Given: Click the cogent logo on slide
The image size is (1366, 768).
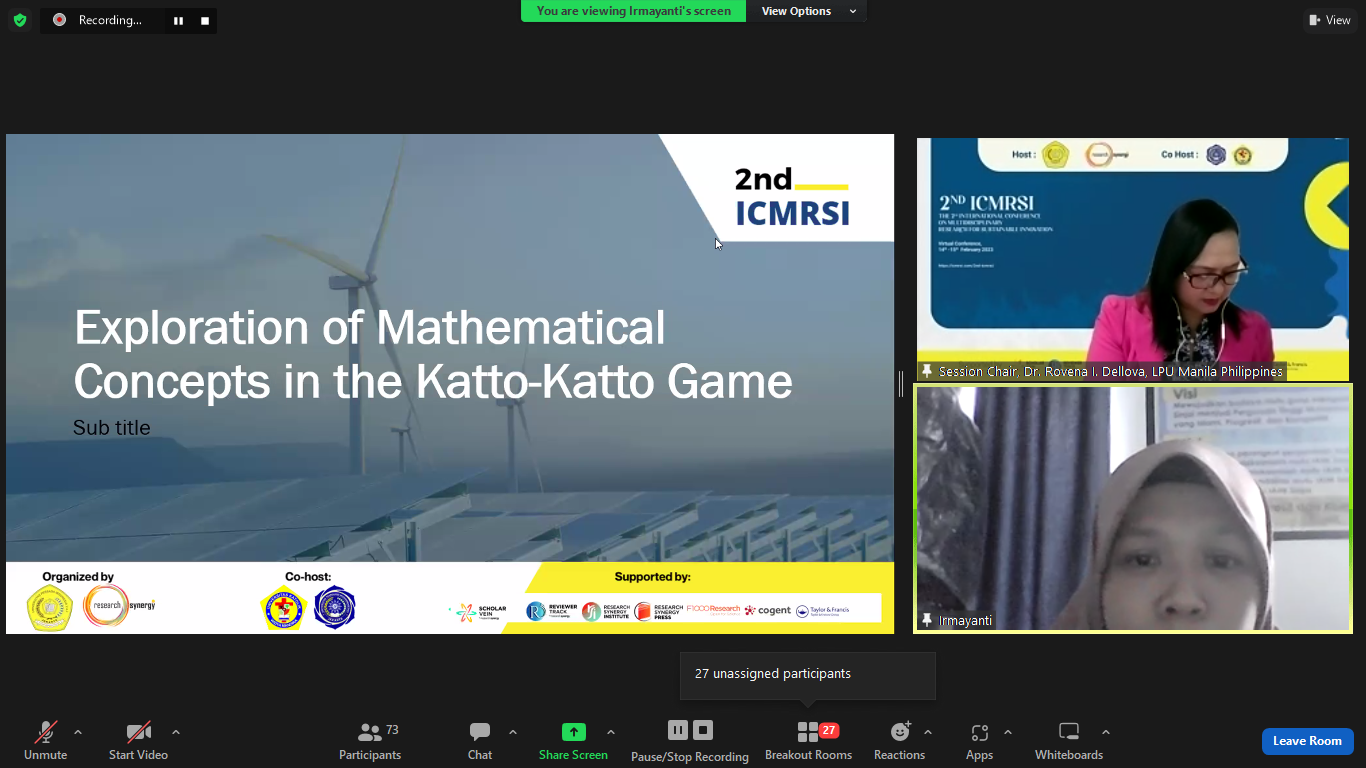Looking at the screenshot, I should [768, 610].
